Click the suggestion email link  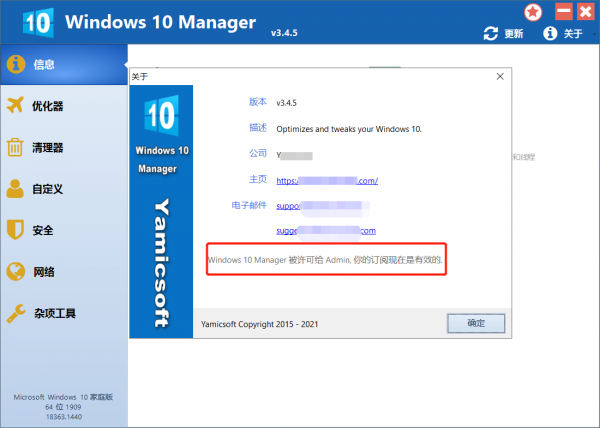(x=326, y=231)
